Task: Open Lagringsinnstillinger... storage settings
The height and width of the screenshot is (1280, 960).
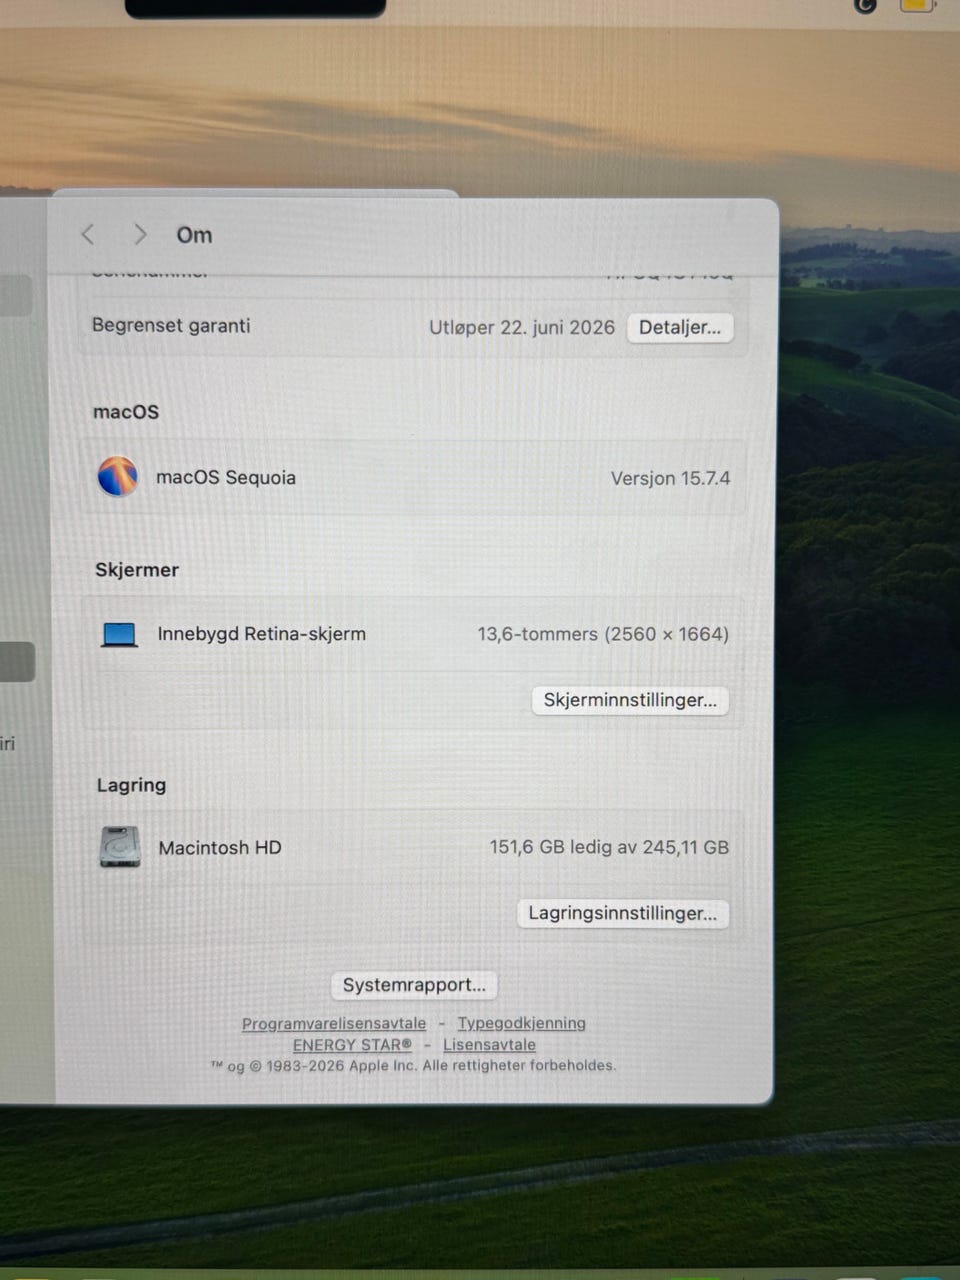Action: coord(622,913)
